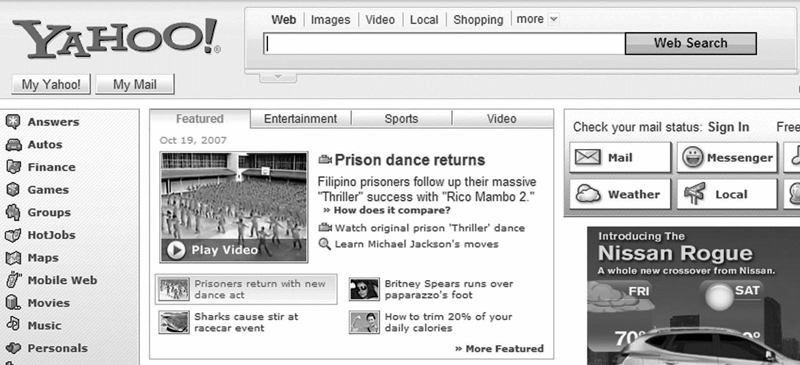800x365 pixels.
Task: Select the Video search tab
Action: click(x=380, y=20)
